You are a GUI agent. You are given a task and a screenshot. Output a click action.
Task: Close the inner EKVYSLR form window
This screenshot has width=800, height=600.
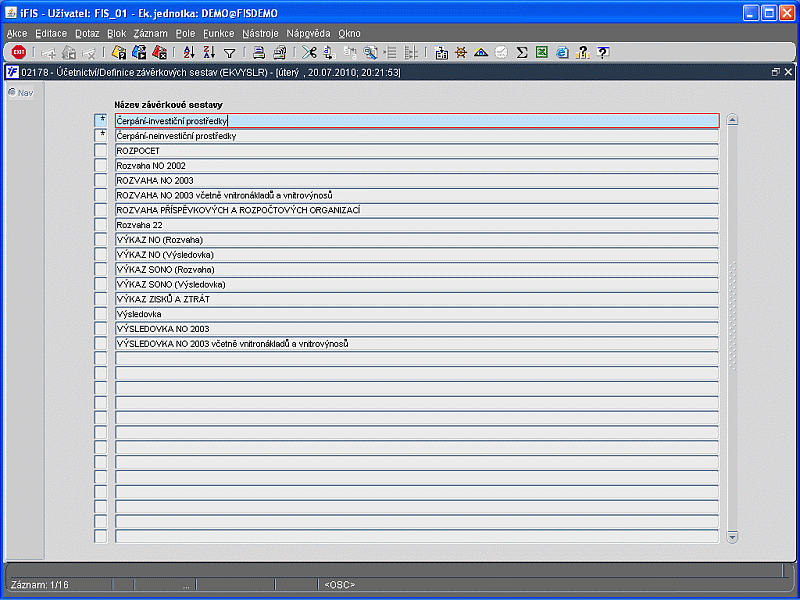tap(788, 72)
